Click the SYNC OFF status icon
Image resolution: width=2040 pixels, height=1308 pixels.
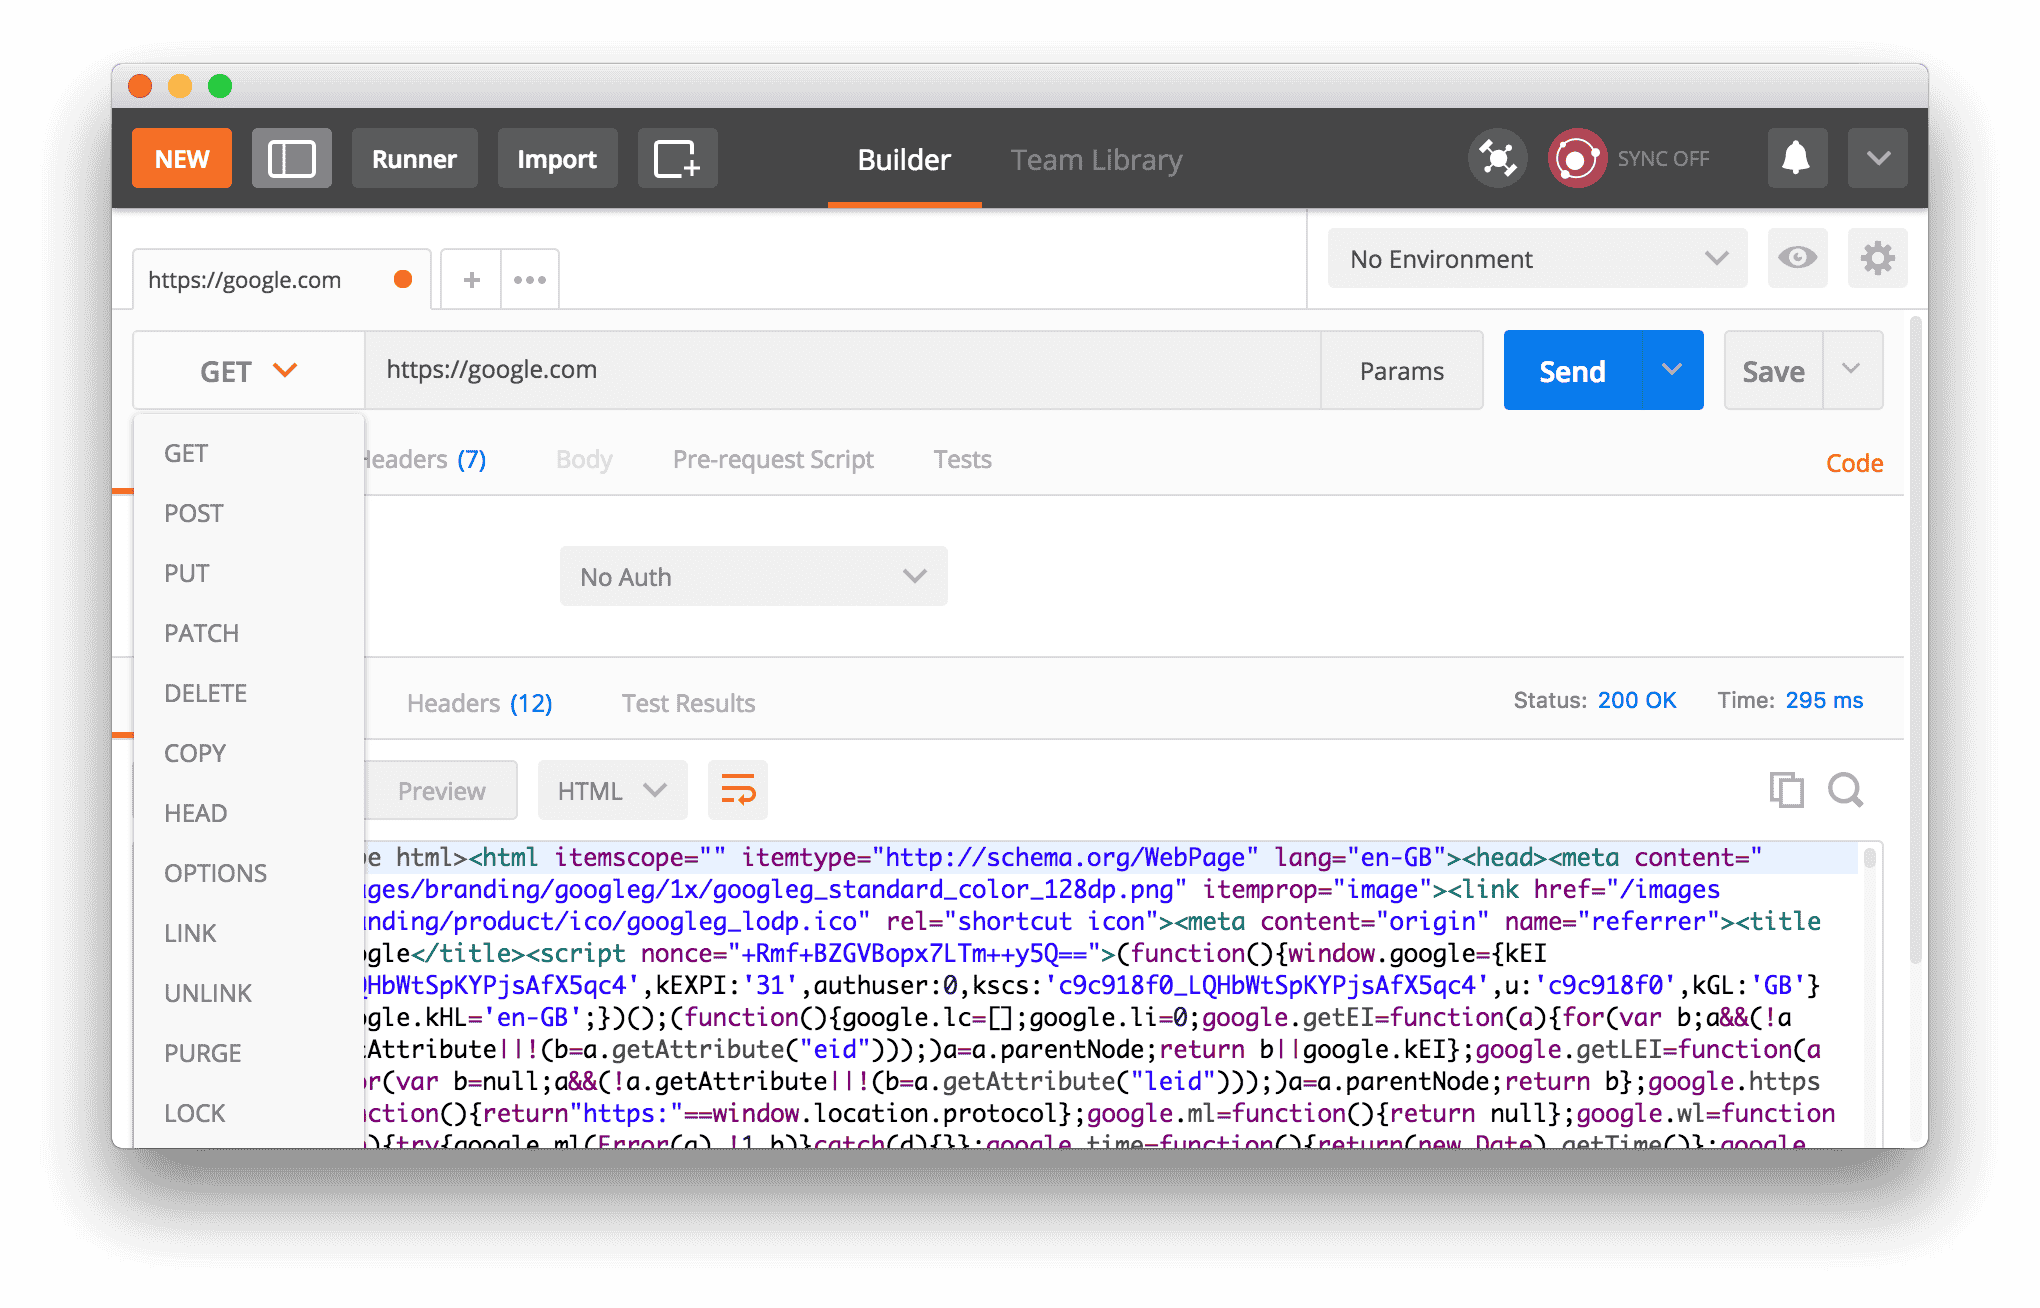click(1577, 158)
